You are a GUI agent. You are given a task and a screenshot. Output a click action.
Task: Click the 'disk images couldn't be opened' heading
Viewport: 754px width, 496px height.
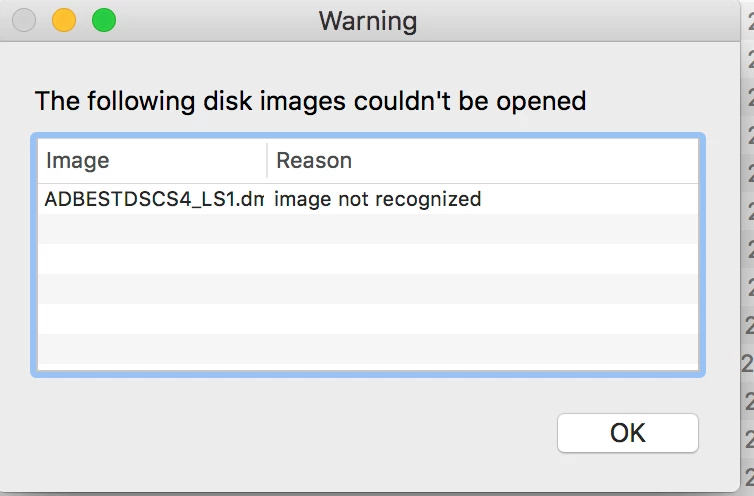coord(394,101)
